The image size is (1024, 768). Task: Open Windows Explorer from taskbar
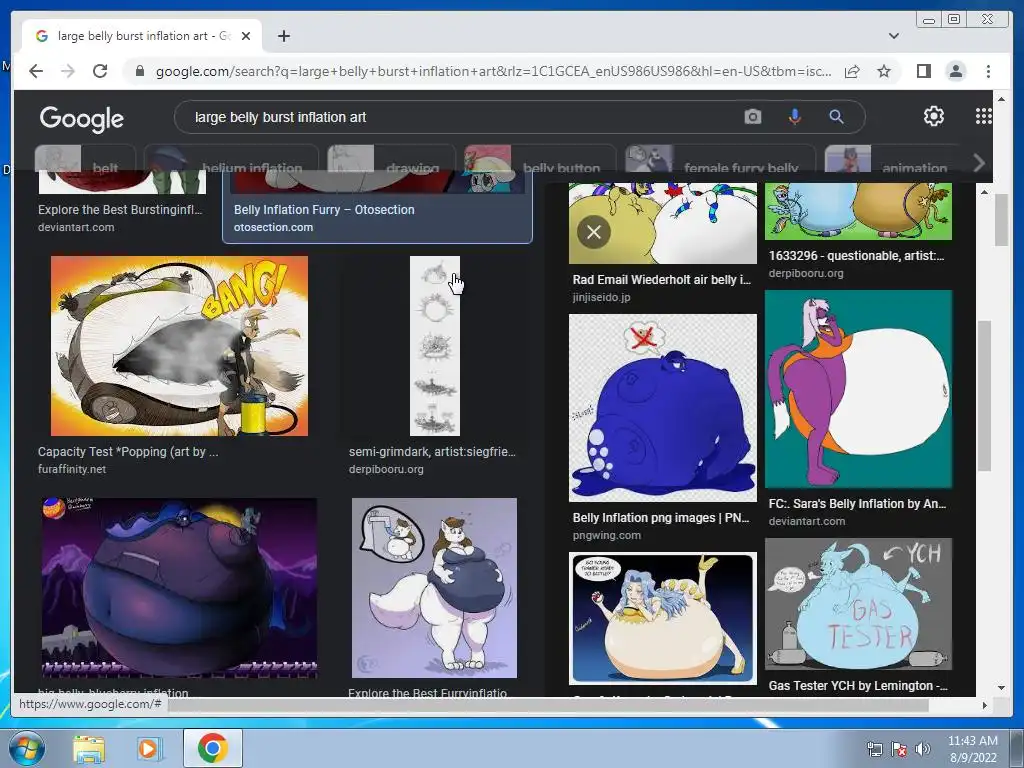tap(89, 748)
